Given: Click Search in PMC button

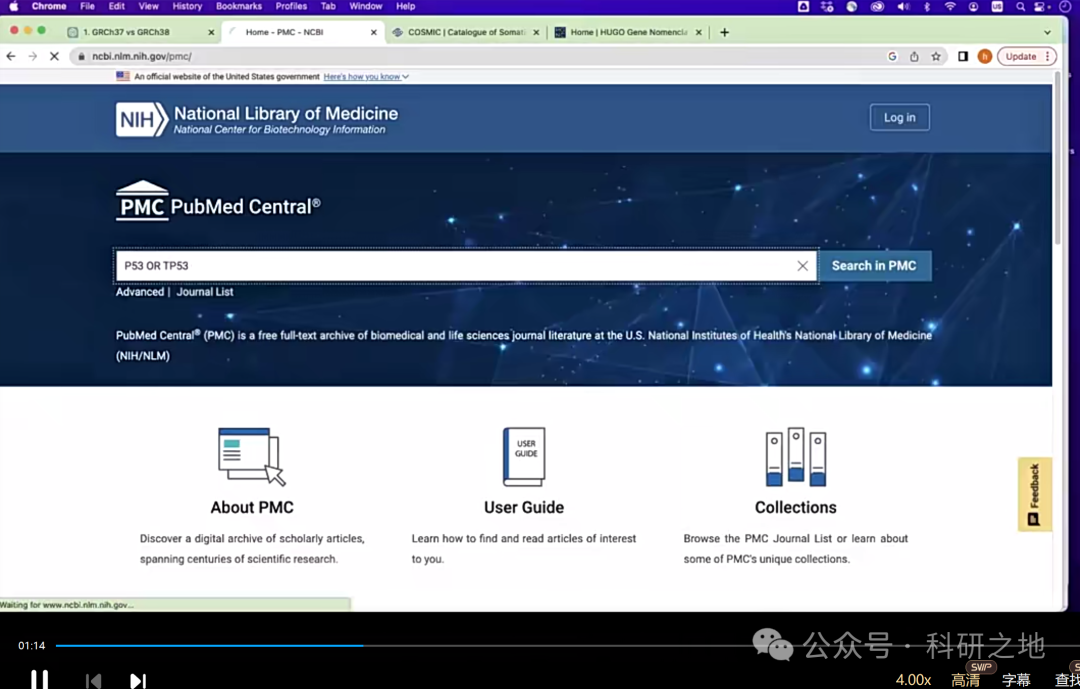Looking at the screenshot, I should [x=874, y=266].
